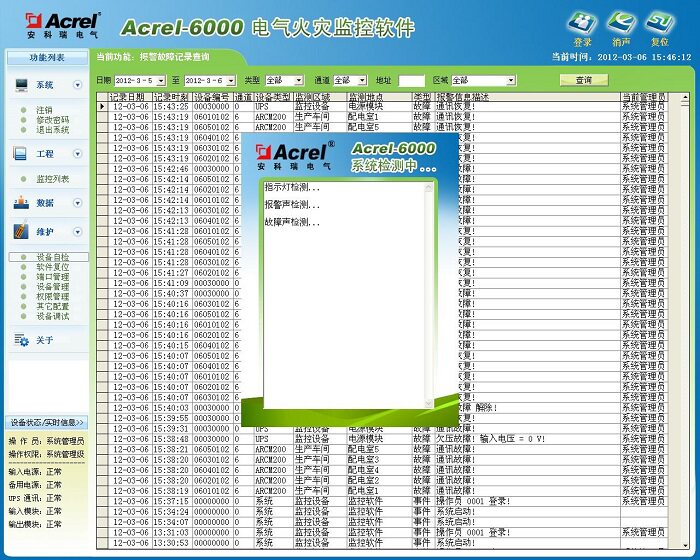The image size is (700, 560).
Task: Click 设备状态/实时信息>> button
Action: (x=47, y=422)
